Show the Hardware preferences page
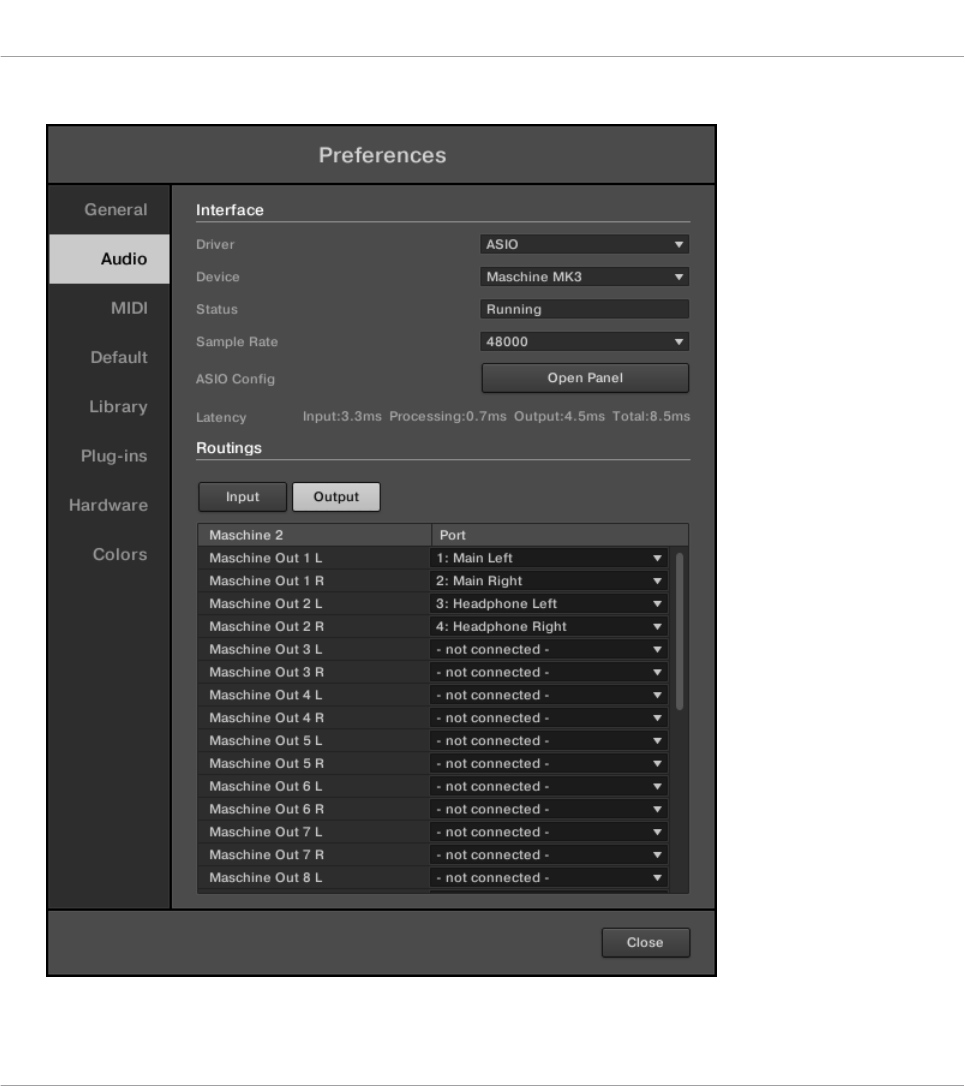Image resolution: width=965 pixels, height=1086 pixels. click(108, 505)
